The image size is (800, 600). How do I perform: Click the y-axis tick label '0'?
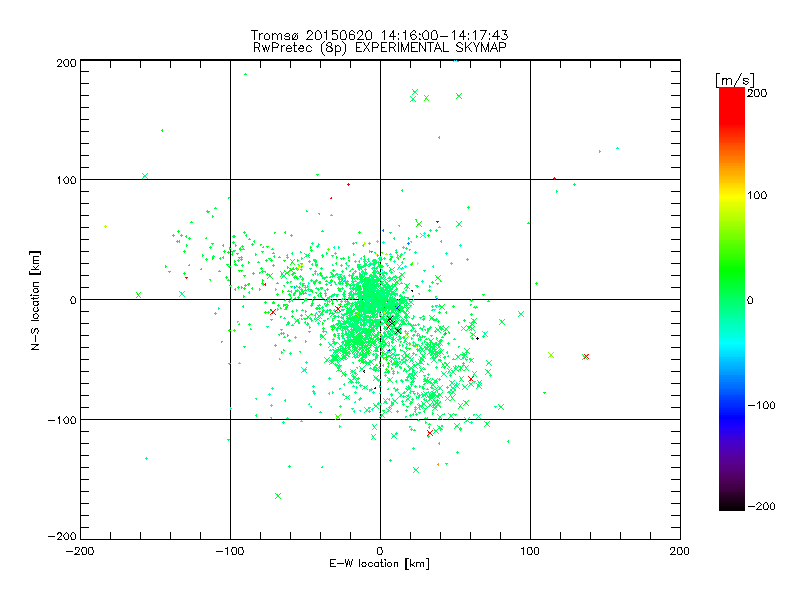(x=73, y=300)
